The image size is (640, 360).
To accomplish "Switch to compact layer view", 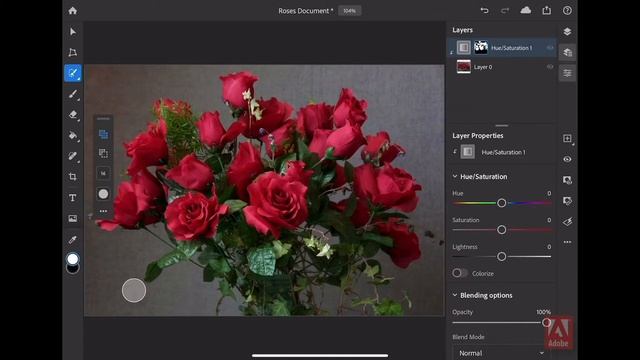I will click(x=567, y=31).
